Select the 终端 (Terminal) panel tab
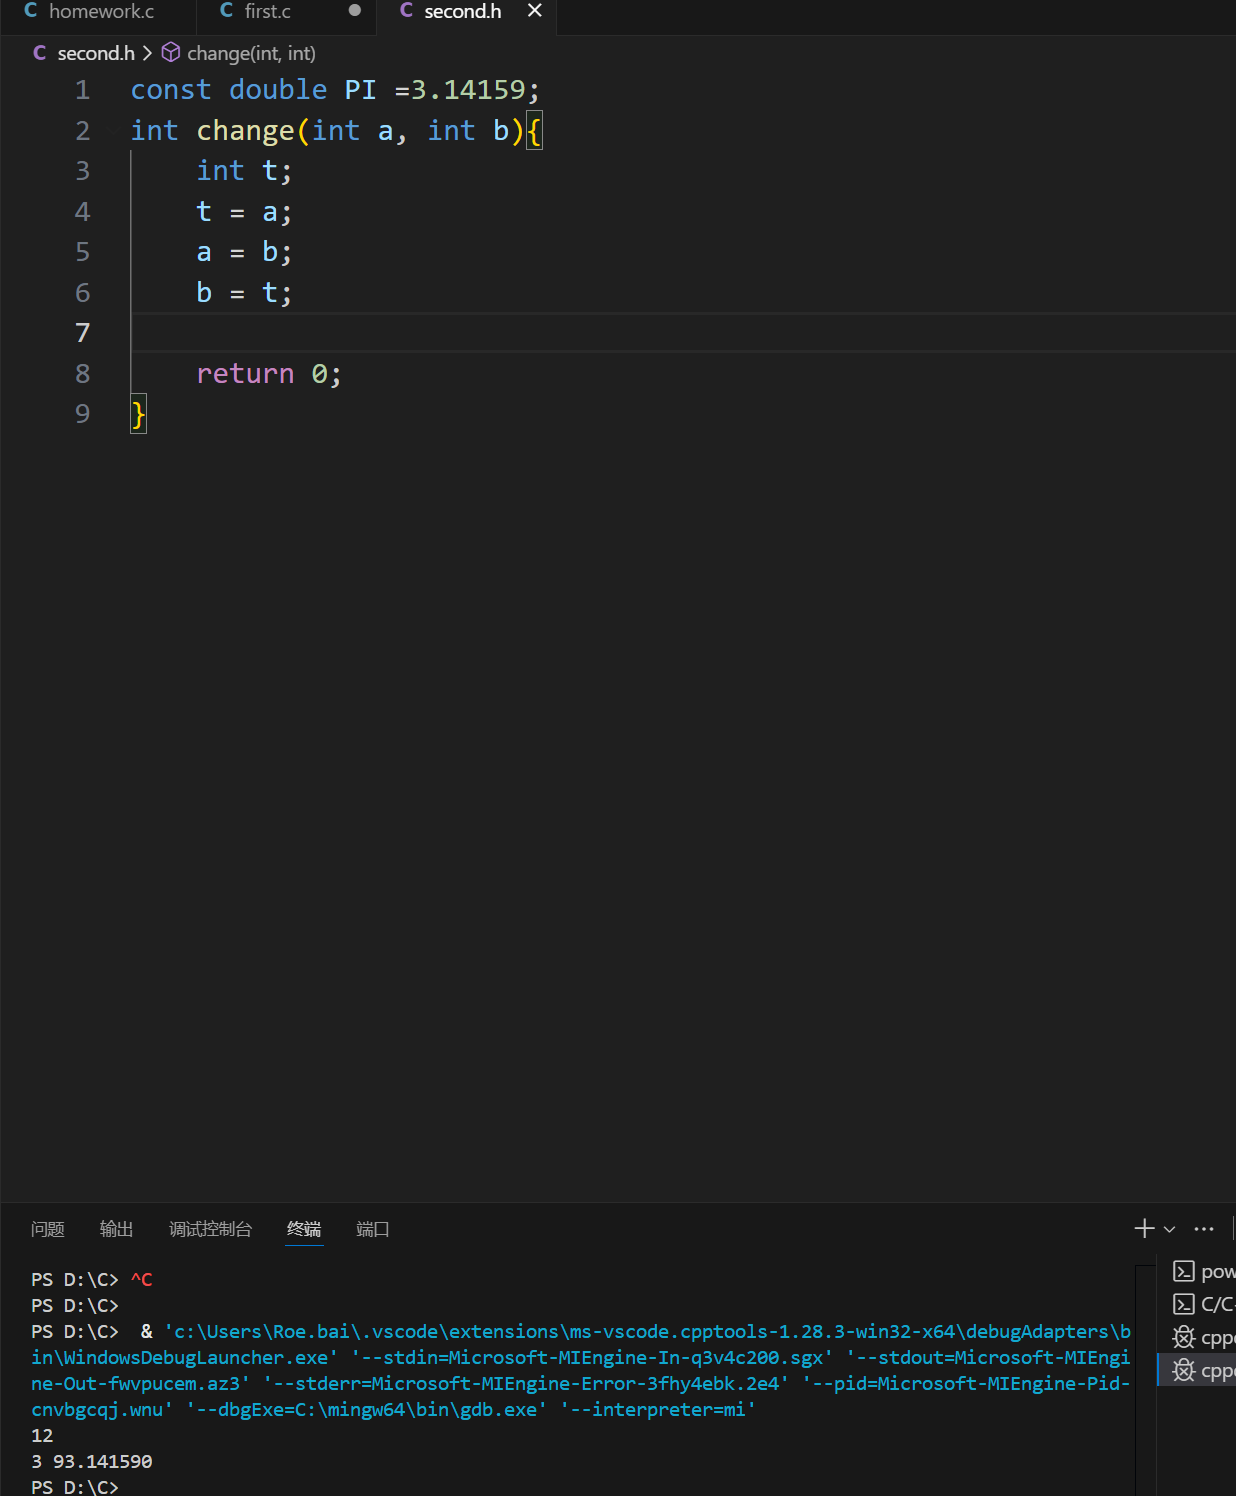Image resolution: width=1236 pixels, height=1496 pixels. [x=304, y=1229]
